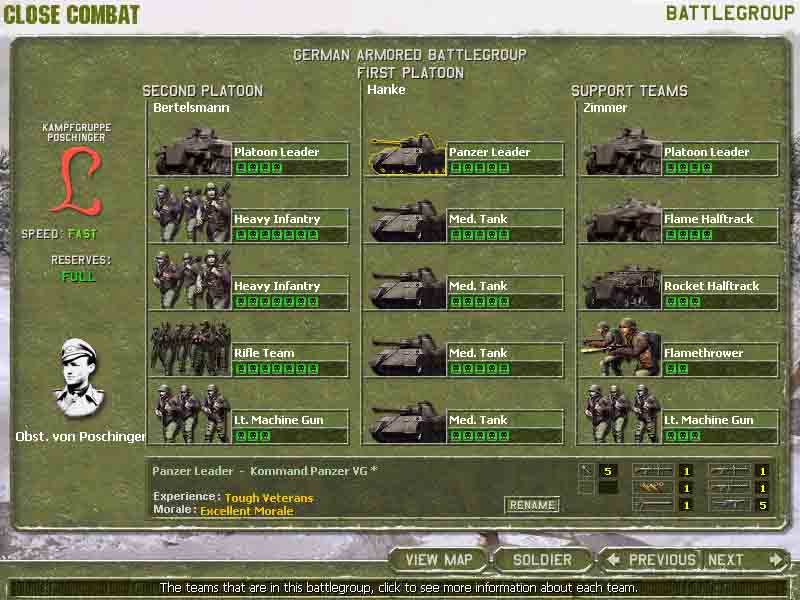Pick Second Platoon's Lt. Machine Gun picture
This screenshot has width=800, height=600.
coord(191,414)
